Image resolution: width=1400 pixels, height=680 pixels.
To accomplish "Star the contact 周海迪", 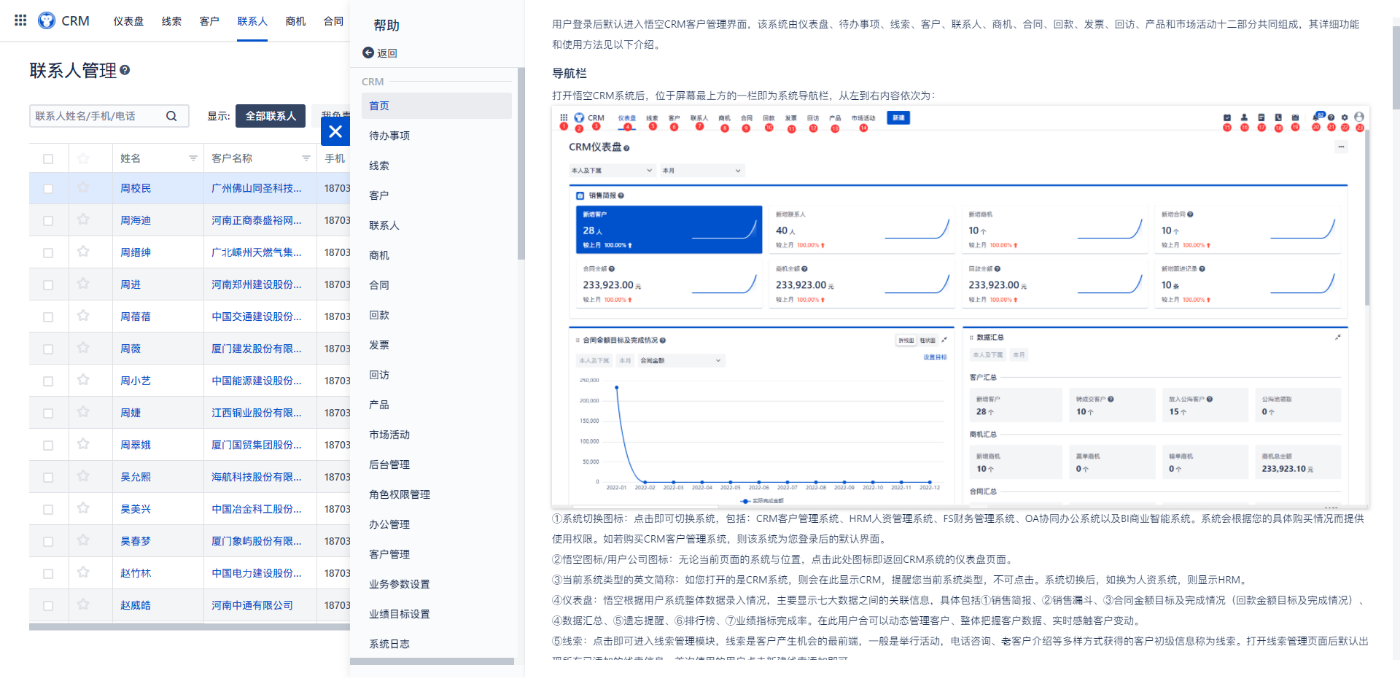I will coord(83,220).
